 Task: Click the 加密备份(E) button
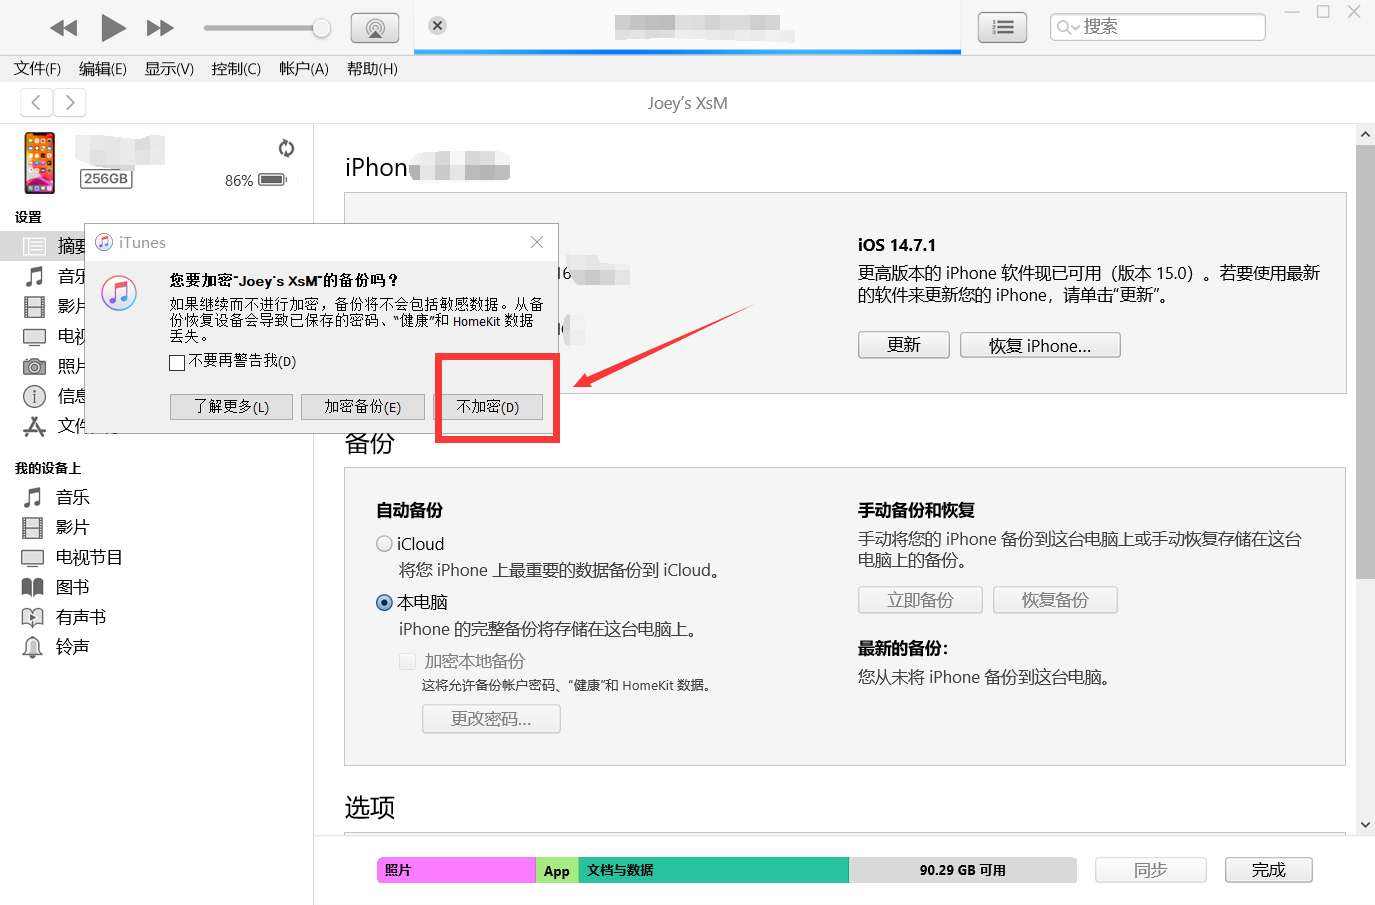pos(362,407)
